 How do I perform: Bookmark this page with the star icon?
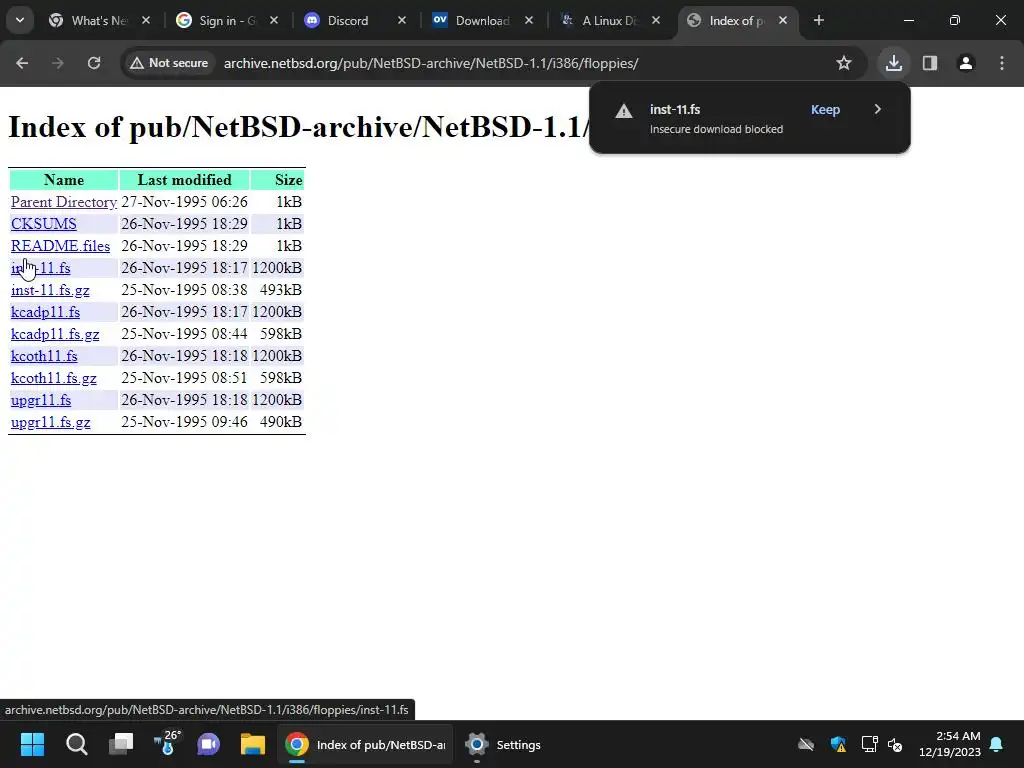tap(844, 63)
